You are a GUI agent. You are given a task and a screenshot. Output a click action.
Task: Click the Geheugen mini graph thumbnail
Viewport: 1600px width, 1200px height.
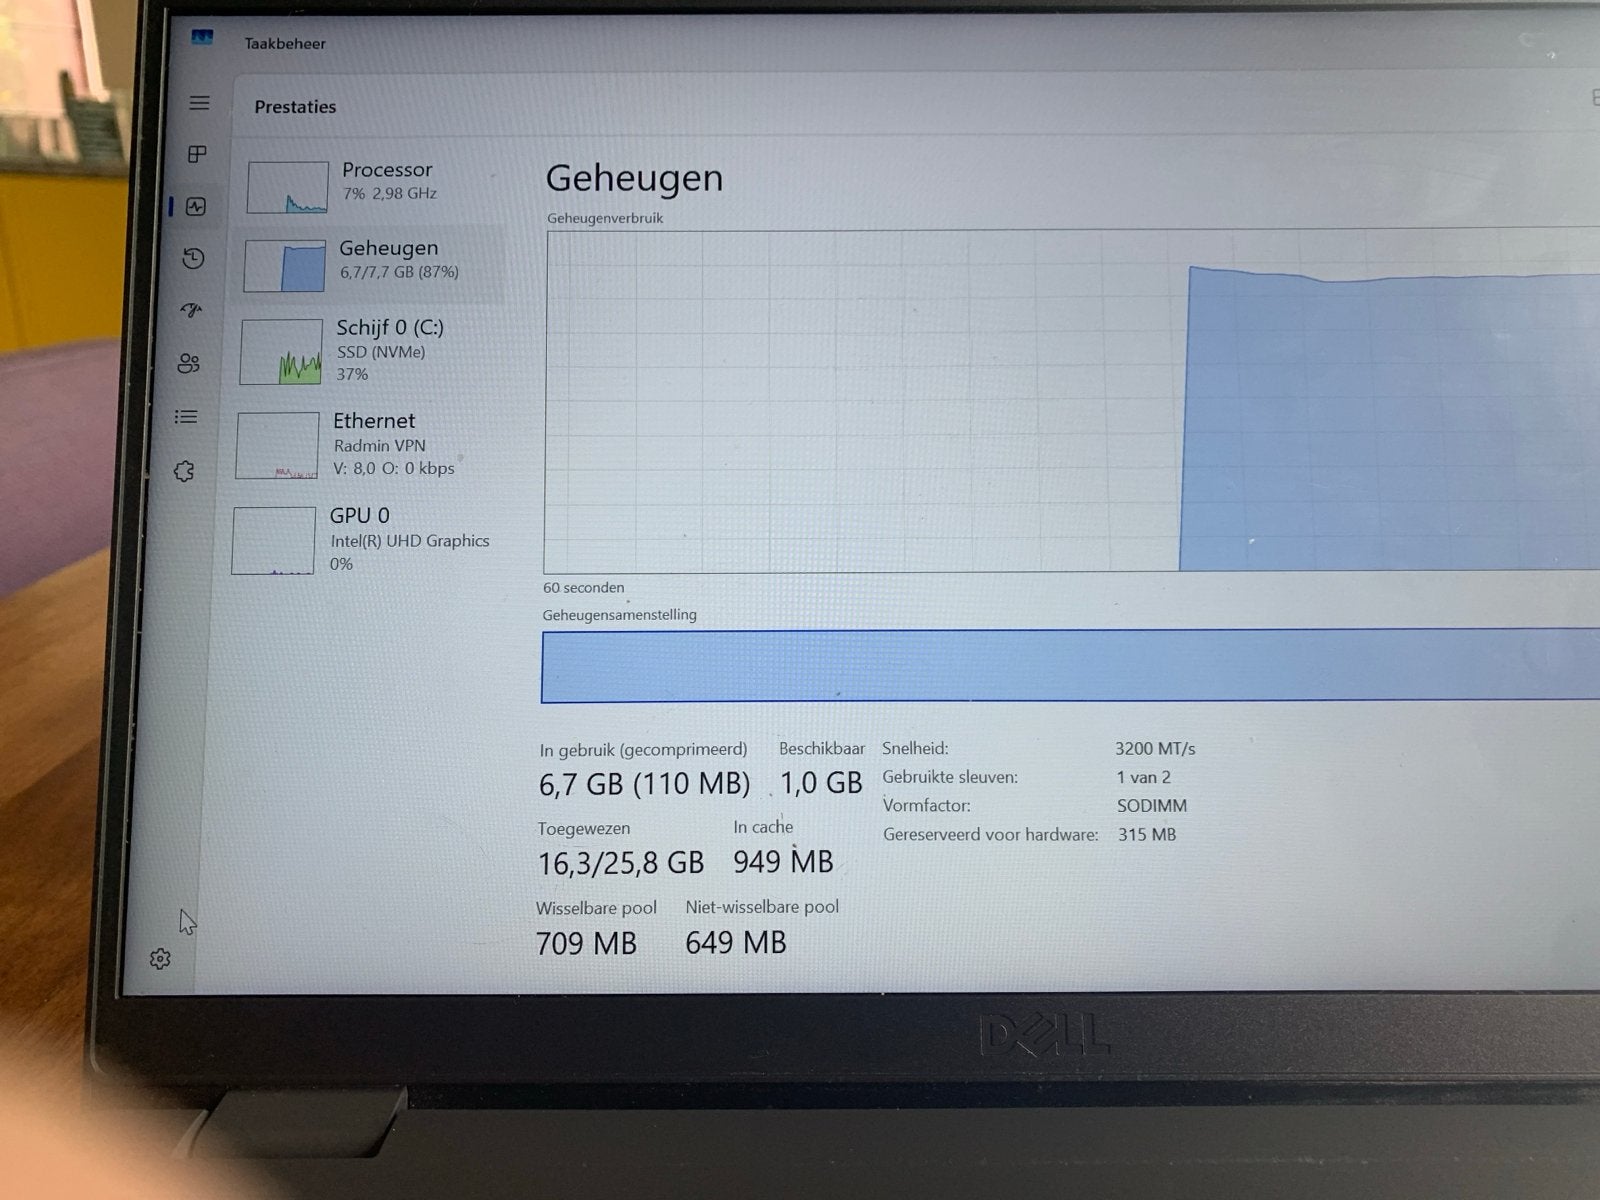click(285, 267)
